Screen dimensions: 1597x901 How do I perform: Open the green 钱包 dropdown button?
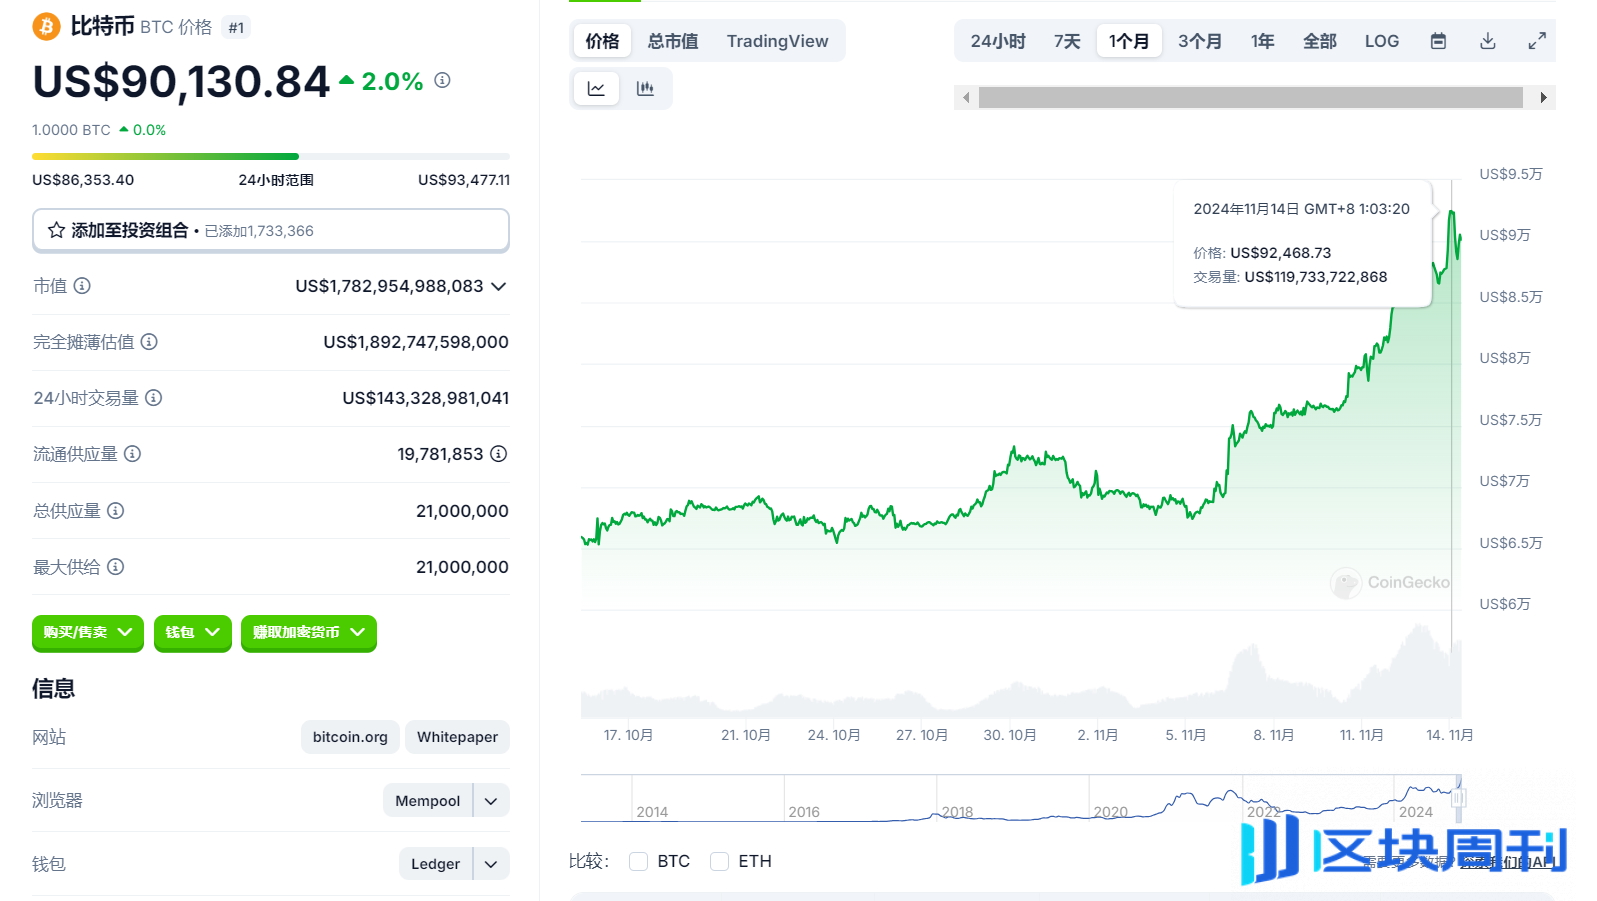tap(193, 633)
